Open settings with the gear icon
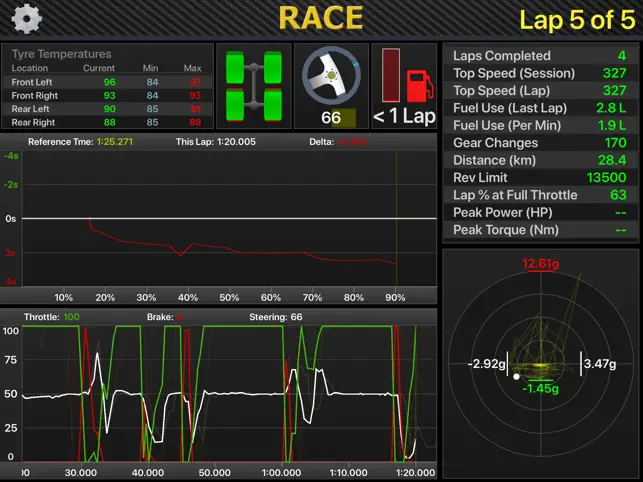This screenshot has height=482, width=643. click(x=27, y=18)
